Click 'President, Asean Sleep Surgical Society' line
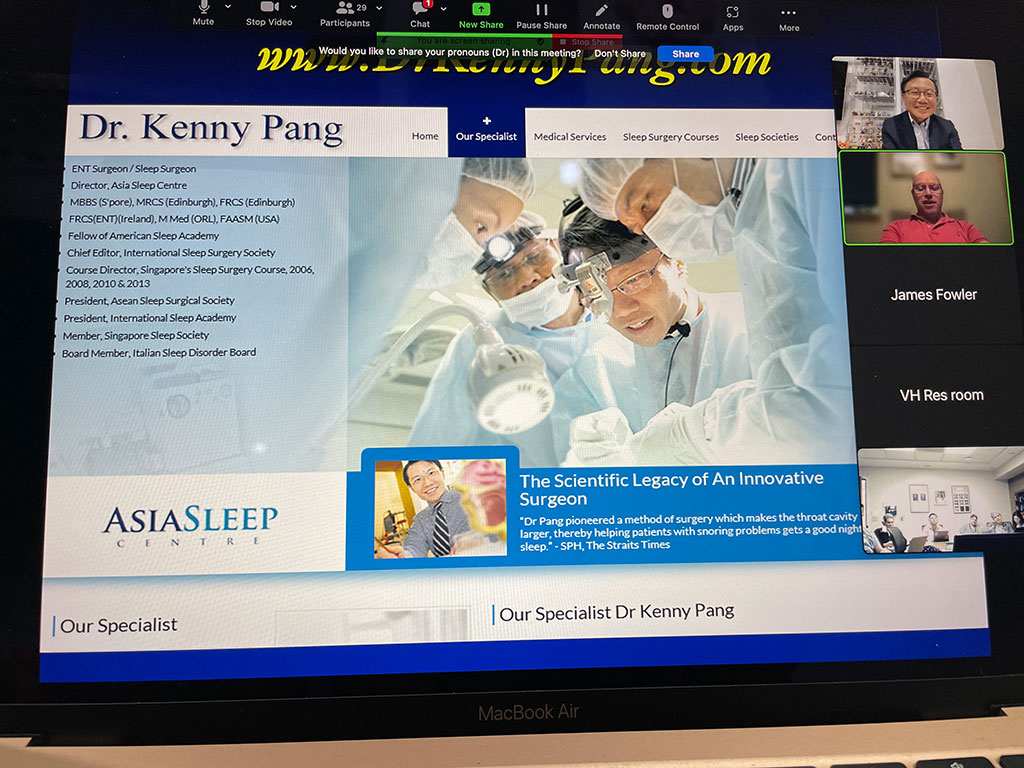The height and width of the screenshot is (768, 1024). (x=150, y=301)
